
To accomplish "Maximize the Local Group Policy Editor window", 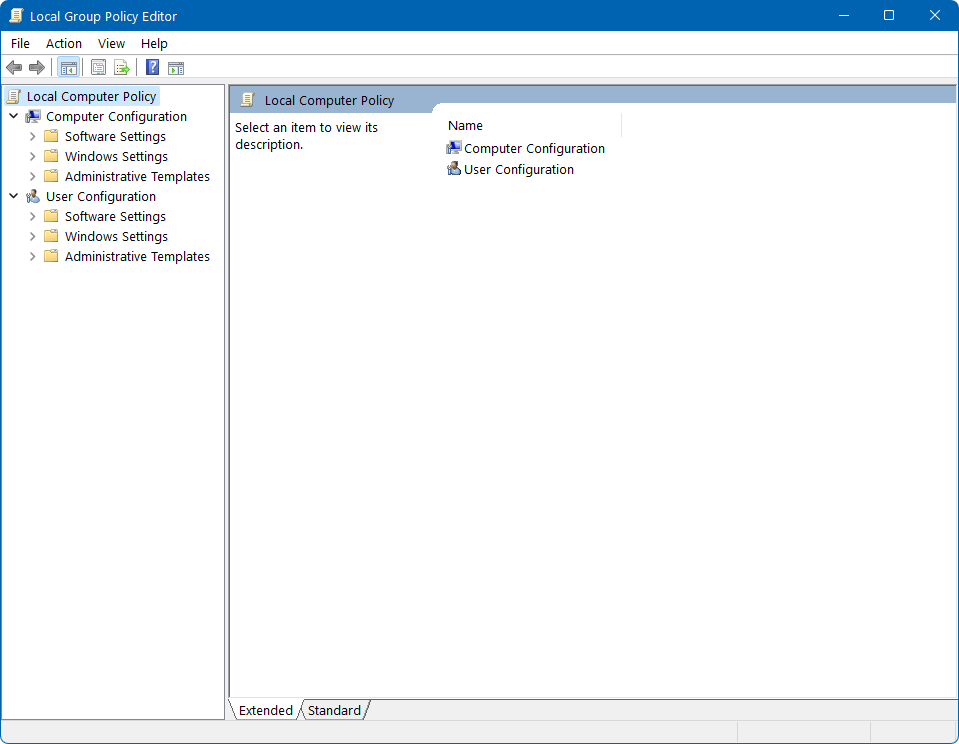I will pyautogui.click(x=889, y=15).
